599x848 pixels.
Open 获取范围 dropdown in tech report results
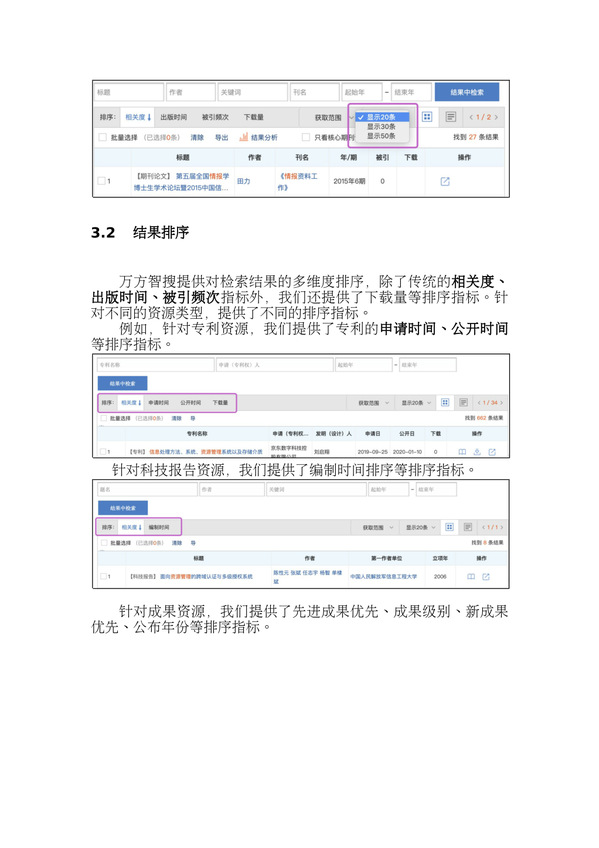(378, 527)
